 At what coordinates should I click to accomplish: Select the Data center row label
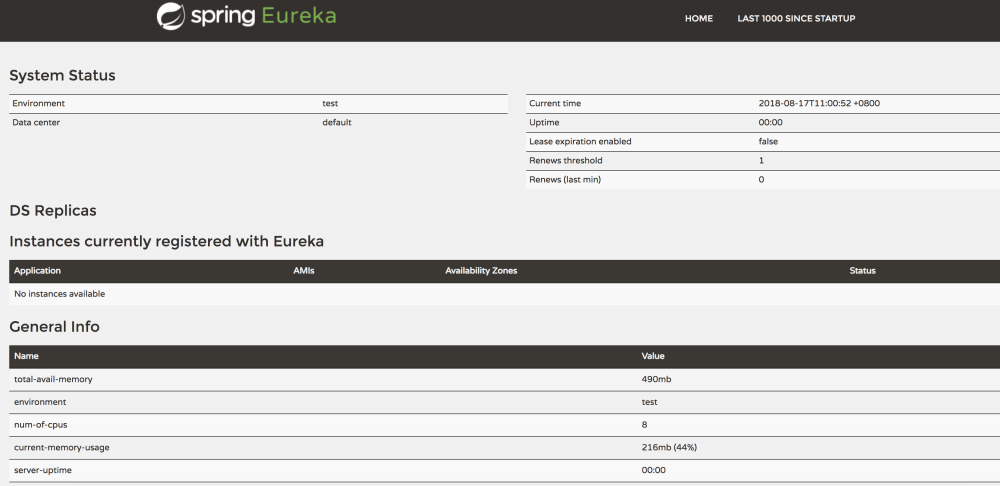click(x=36, y=122)
